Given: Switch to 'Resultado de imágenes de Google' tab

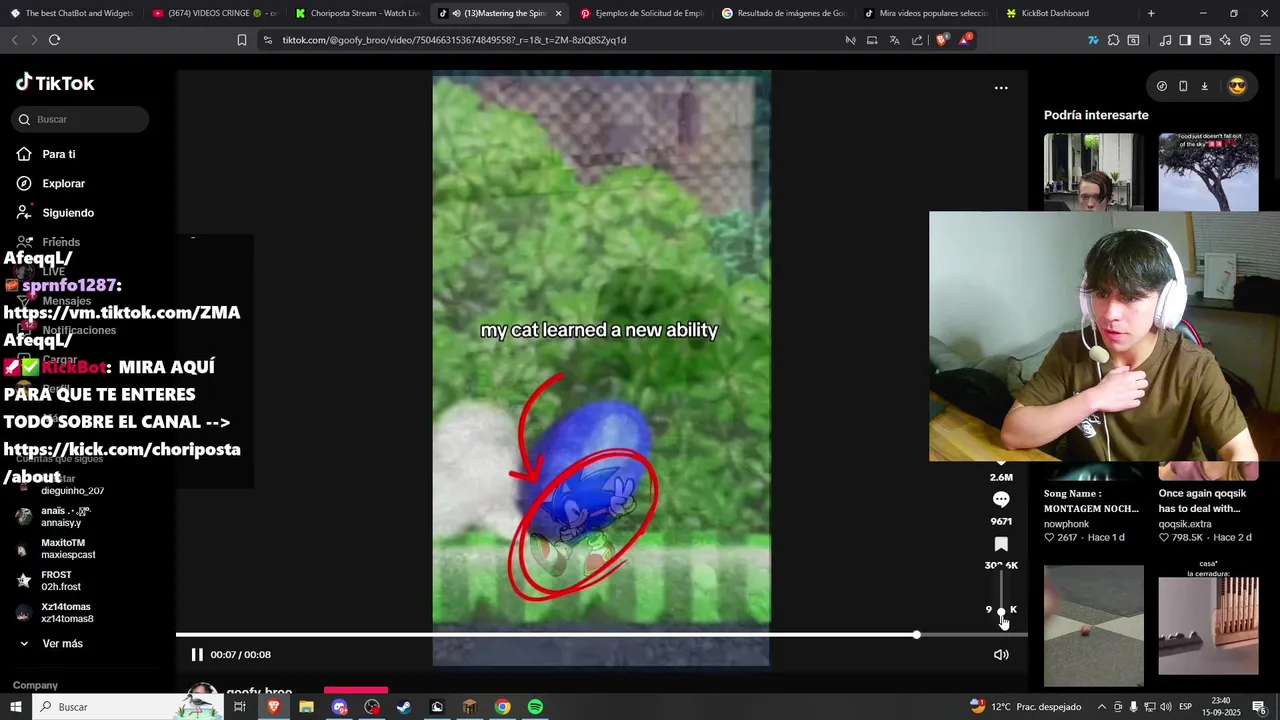Looking at the screenshot, I should (784, 13).
